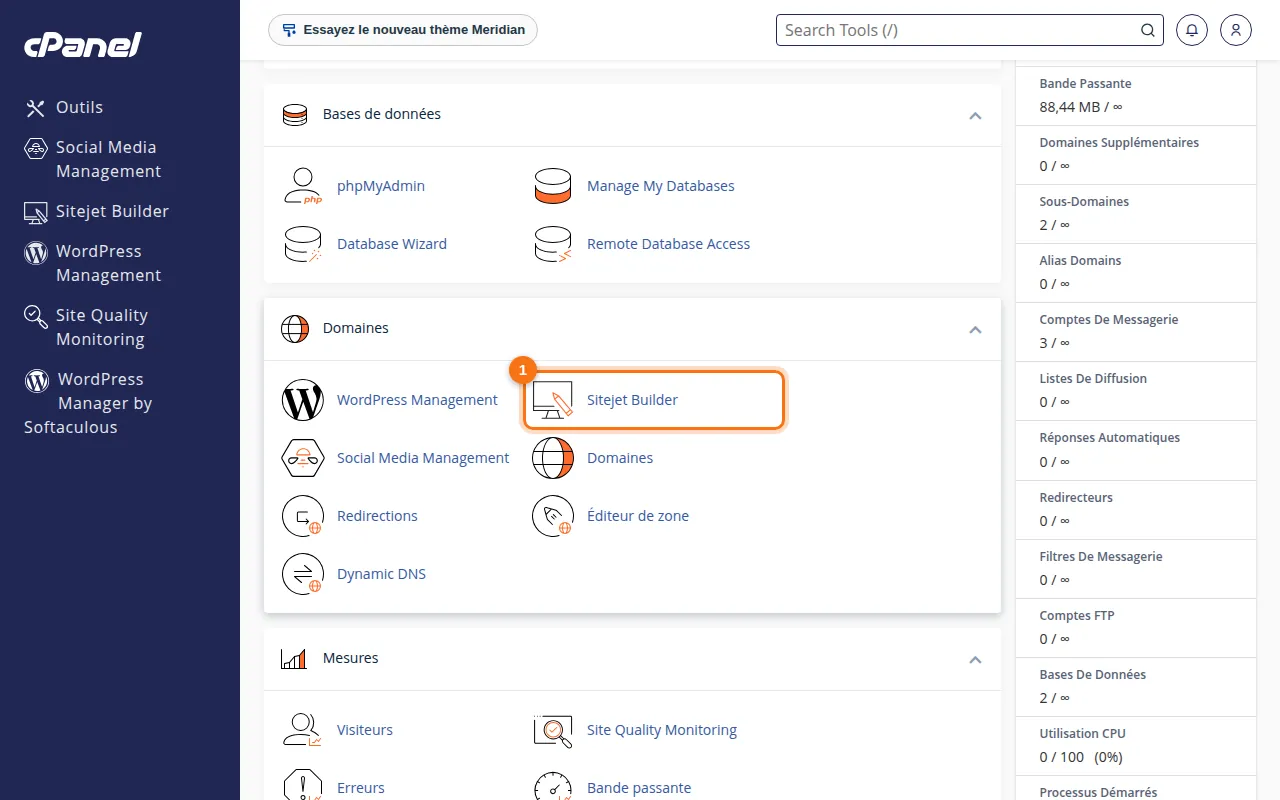
Task: Click the Sitejet Builder monitor icon in Domaines
Action: pyautogui.click(x=552, y=400)
